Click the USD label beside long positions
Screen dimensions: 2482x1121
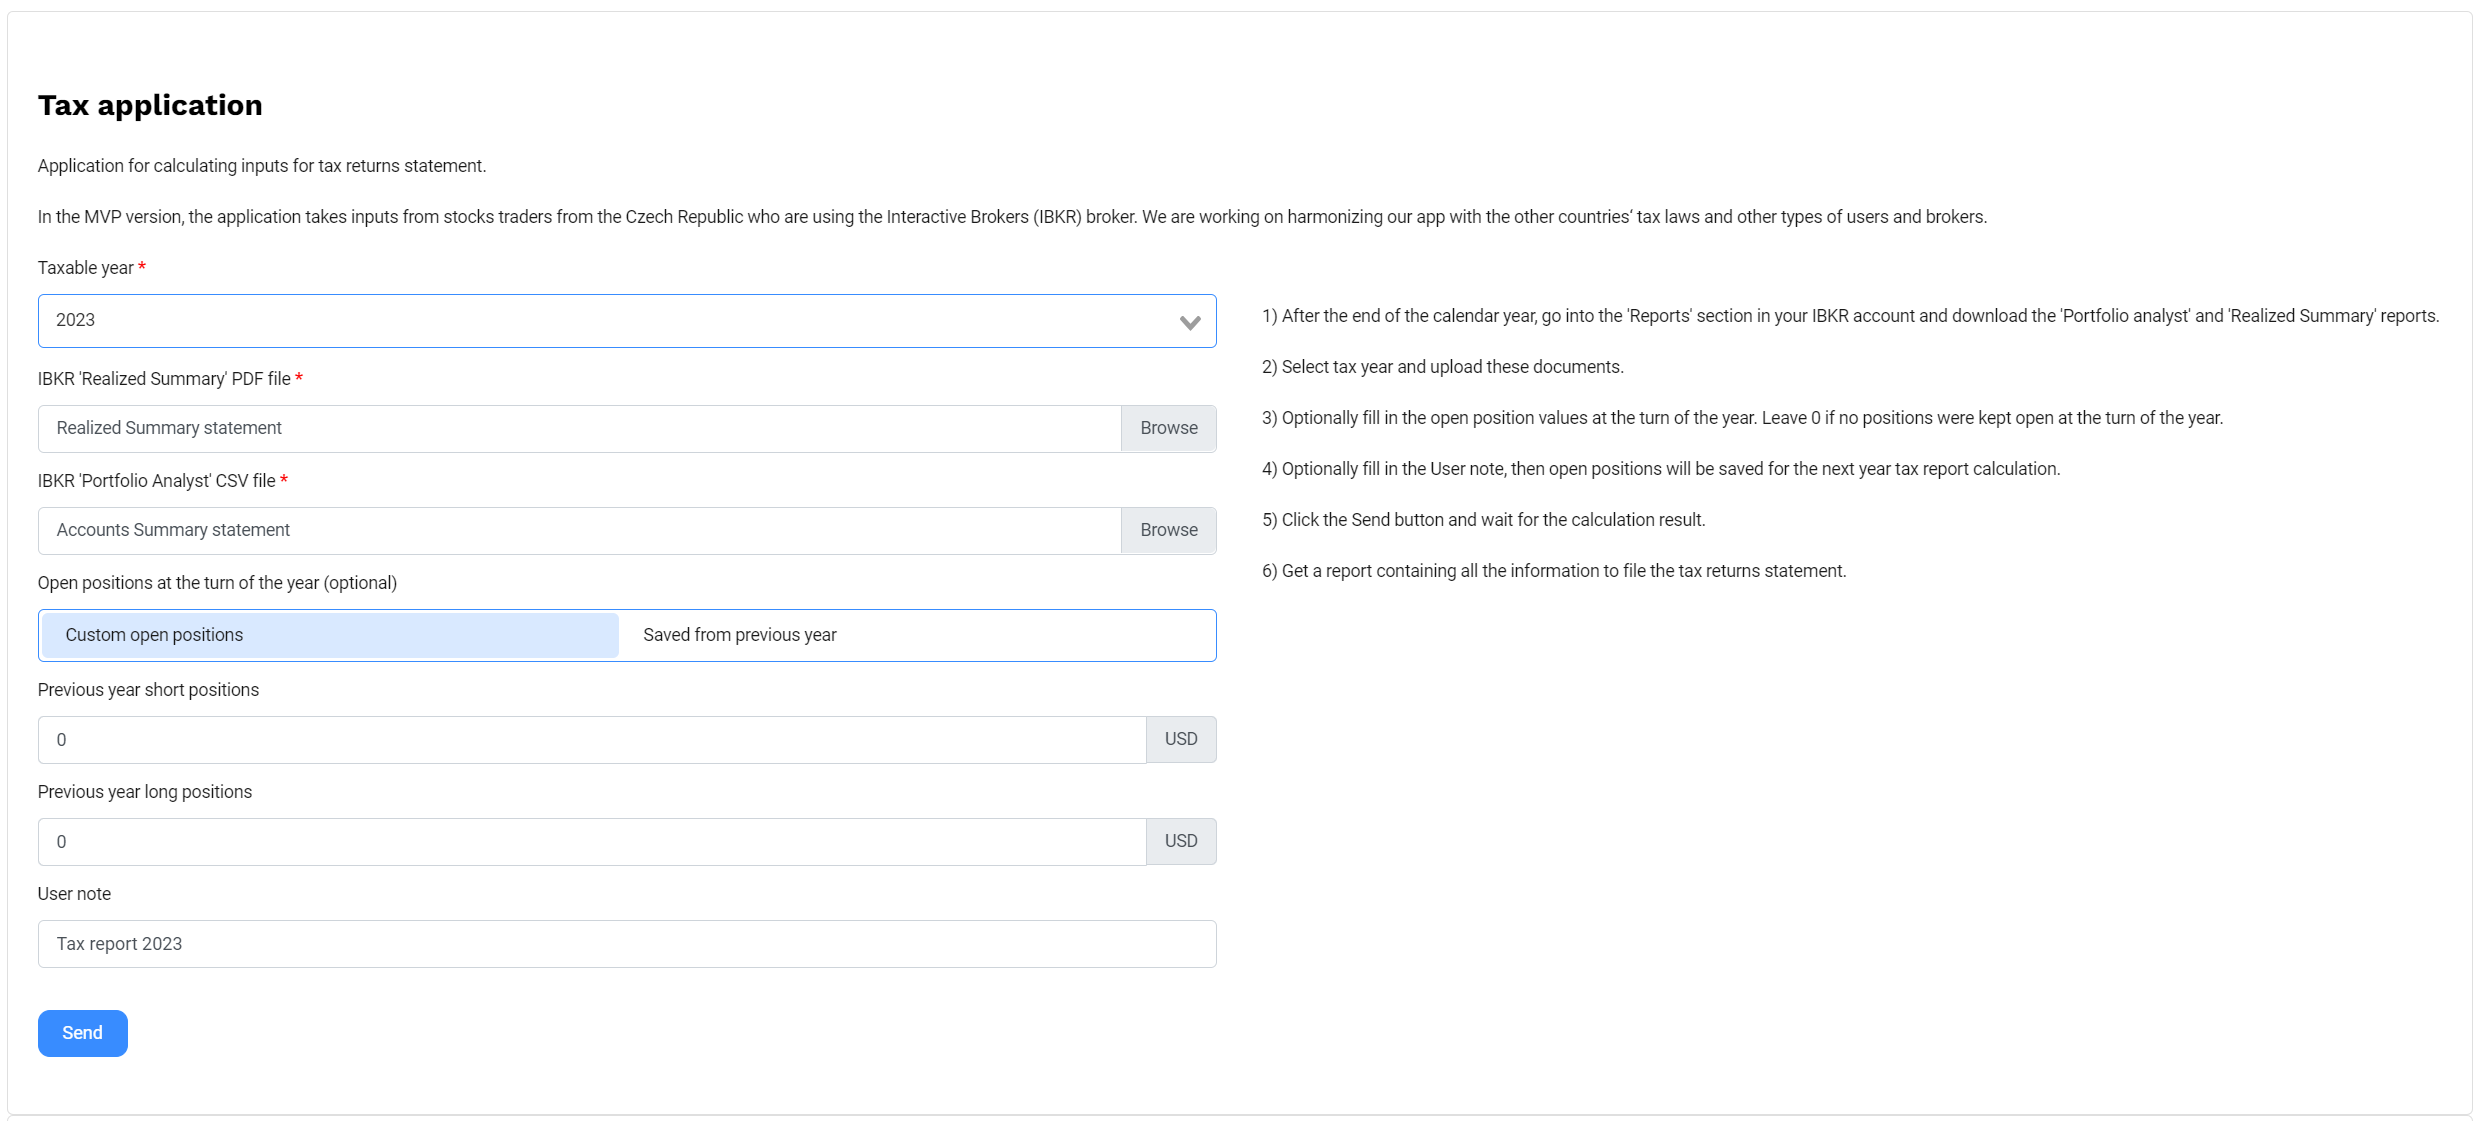click(x=1180, y=842)
